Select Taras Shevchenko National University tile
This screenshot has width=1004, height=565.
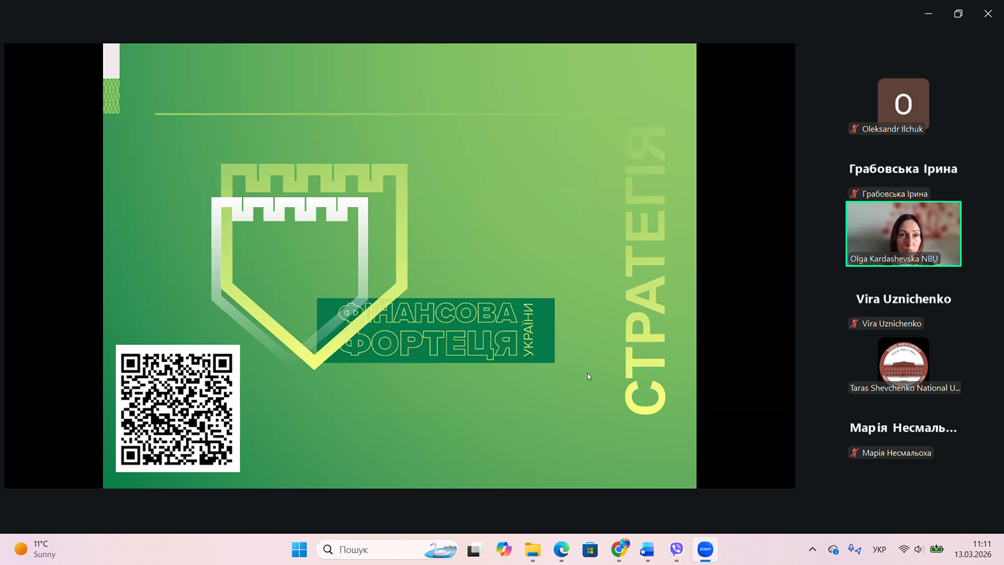click(x=903, y=364)
